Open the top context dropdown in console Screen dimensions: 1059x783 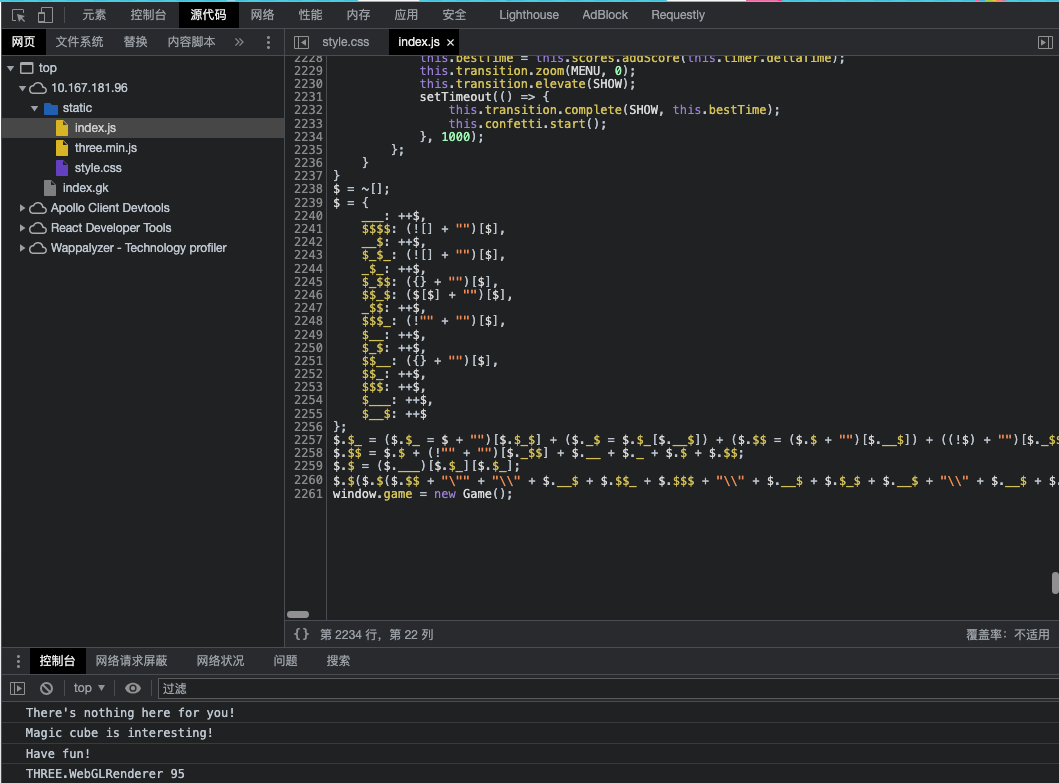point(89,688)
